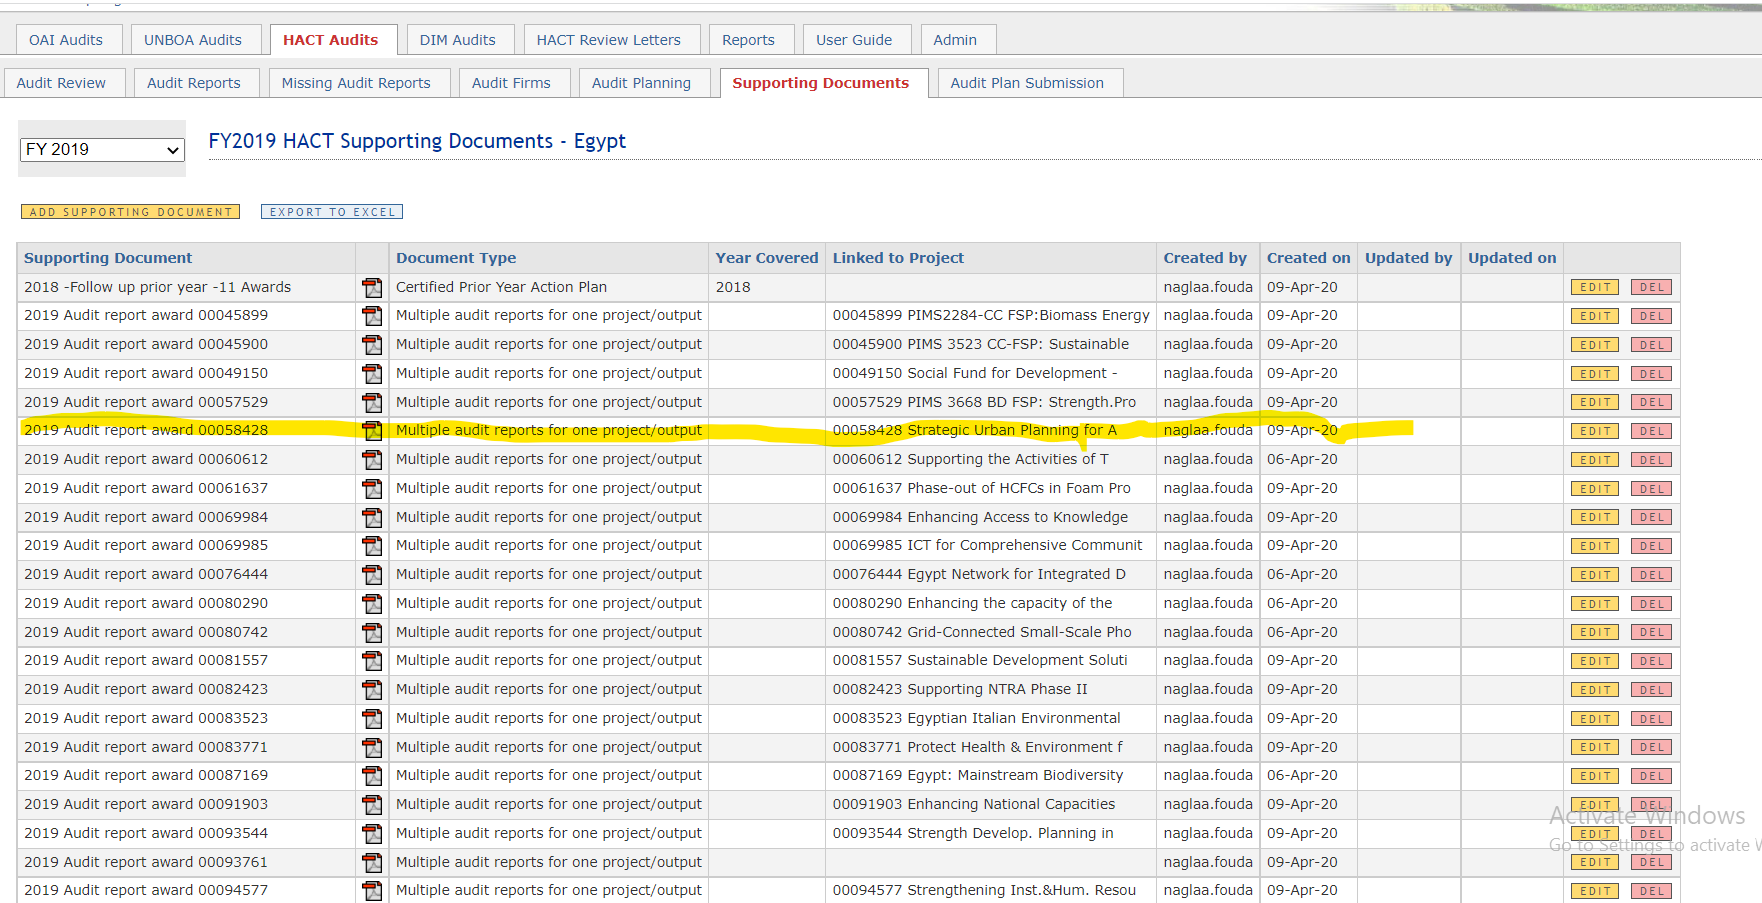Open the Audit Planning sub-tab
This screenshot has height=903, width=1762.
tap(641, 83)
